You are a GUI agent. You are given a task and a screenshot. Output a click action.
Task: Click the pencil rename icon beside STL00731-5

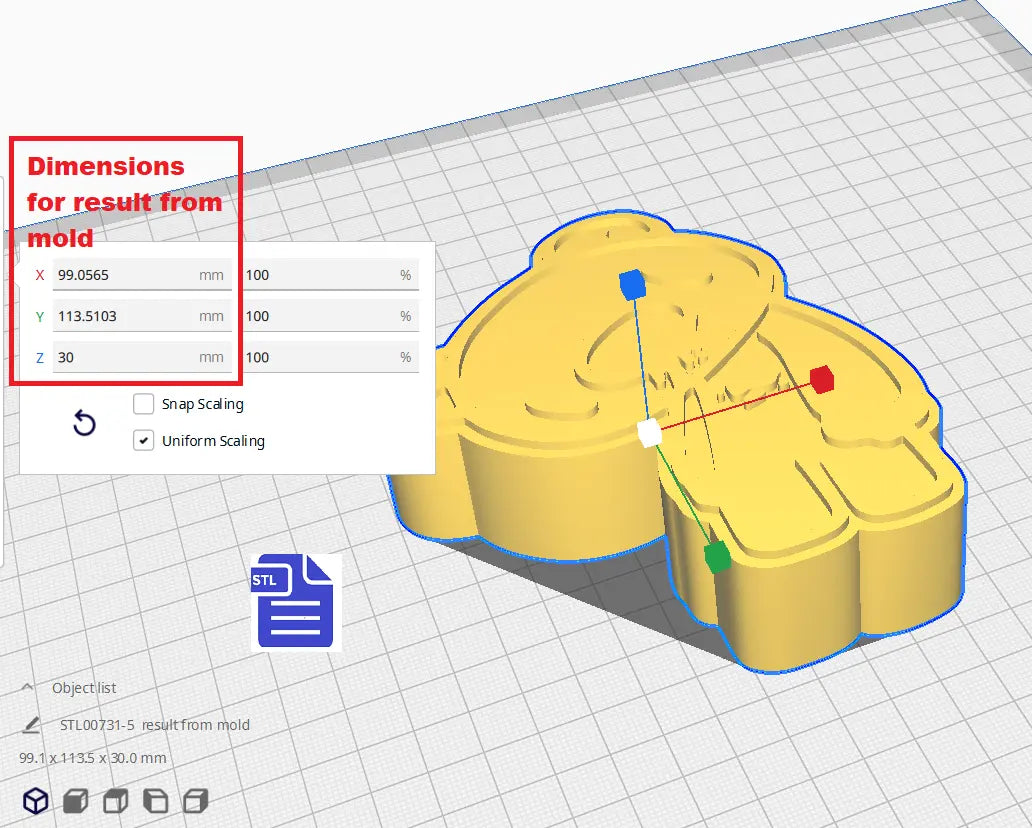[31, 725]
